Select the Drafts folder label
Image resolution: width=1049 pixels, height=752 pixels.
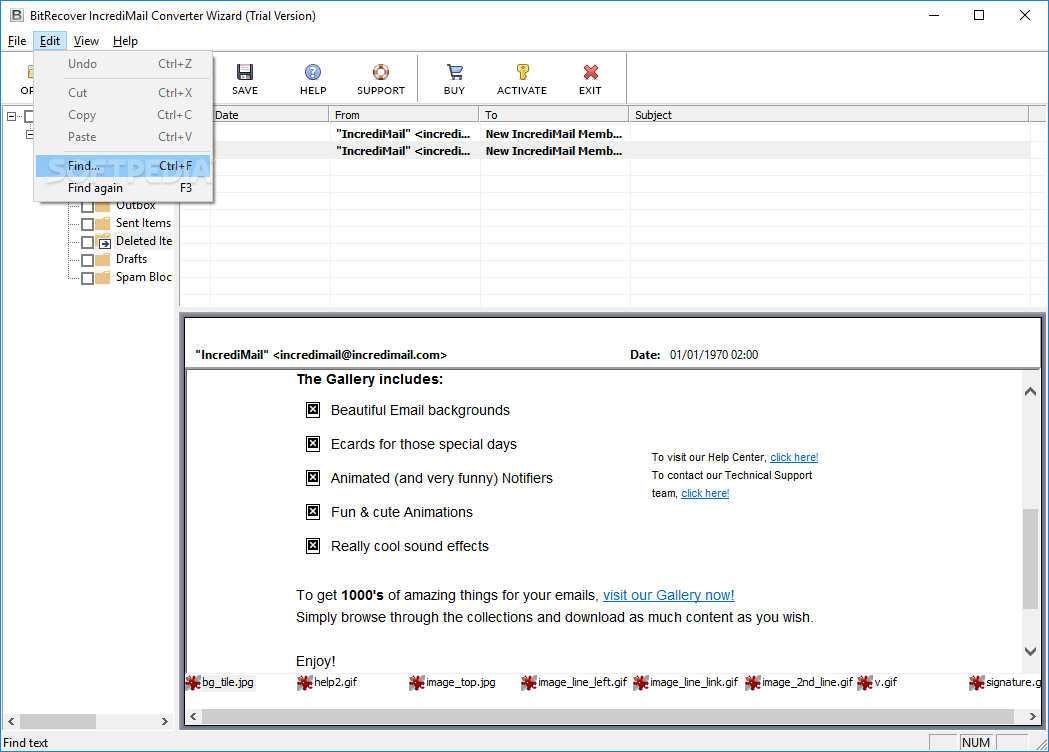click(131, 260)
